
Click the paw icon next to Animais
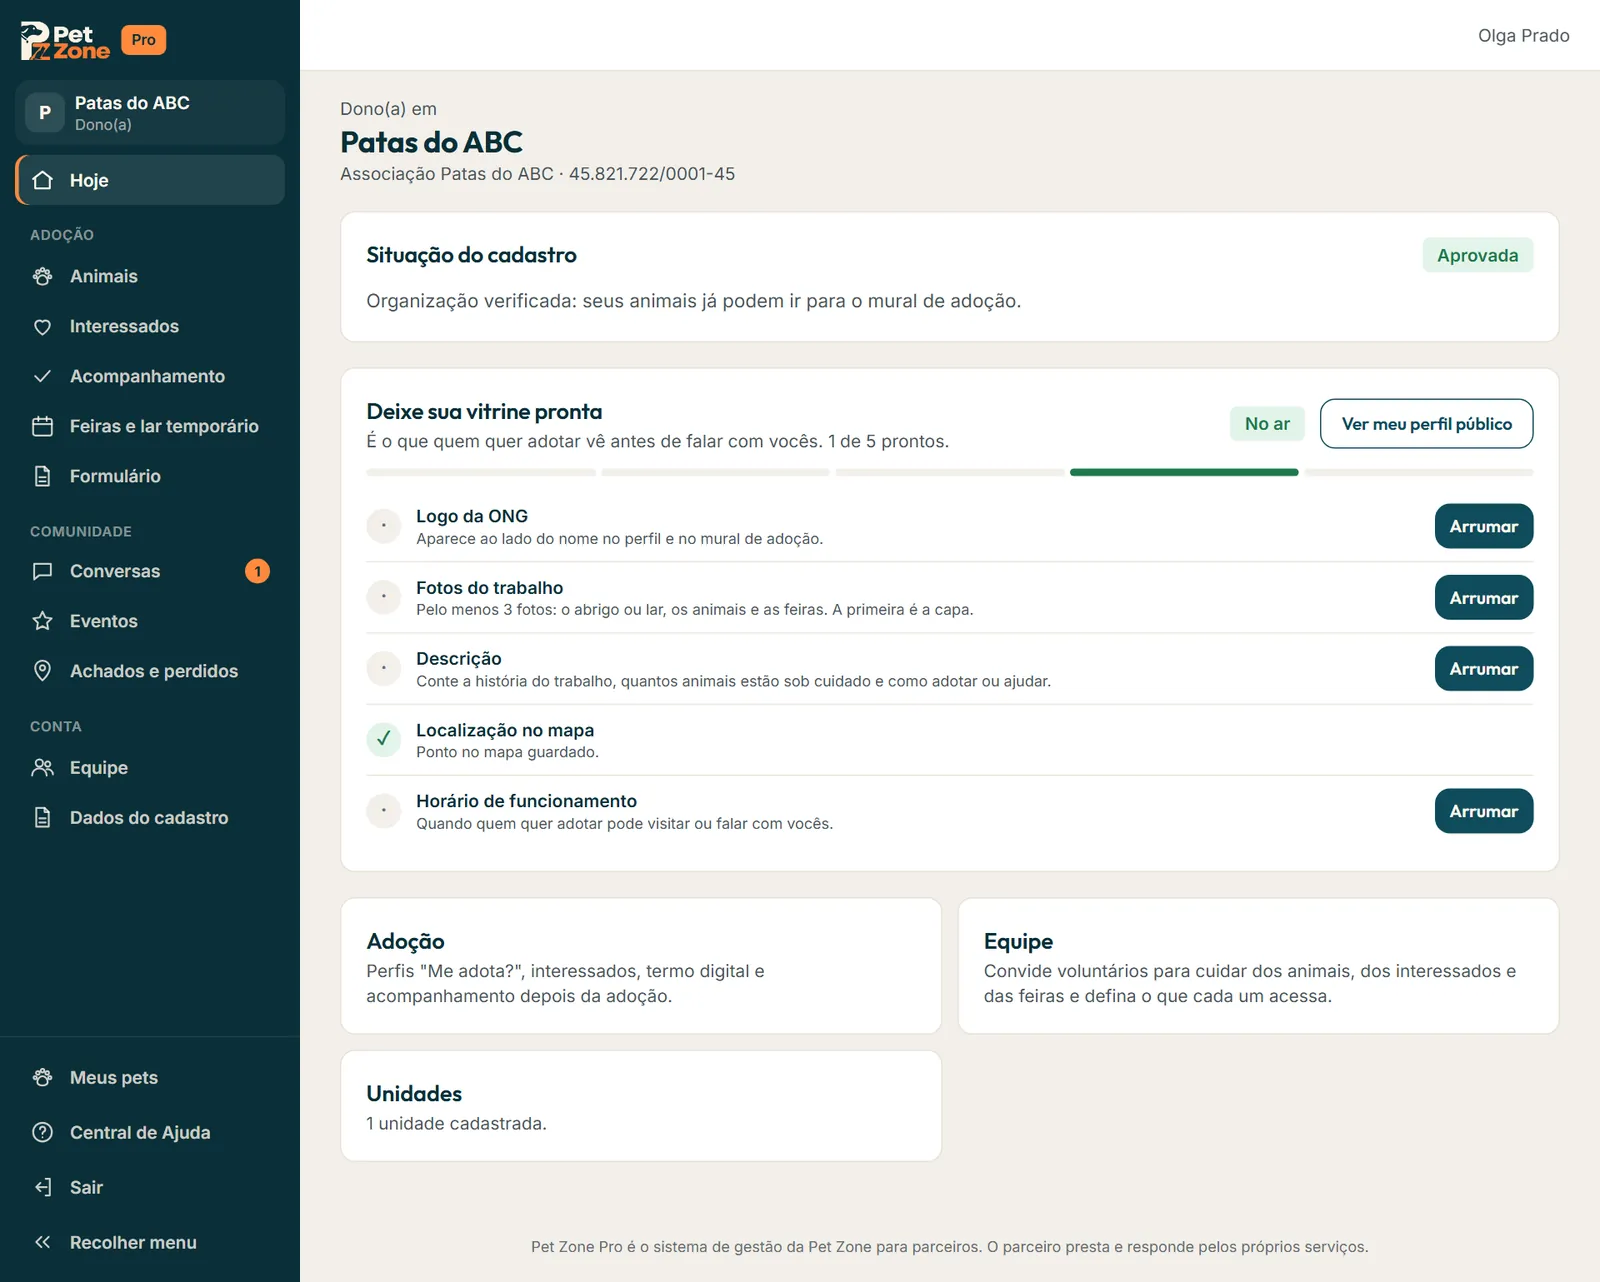tap(42, 276)
